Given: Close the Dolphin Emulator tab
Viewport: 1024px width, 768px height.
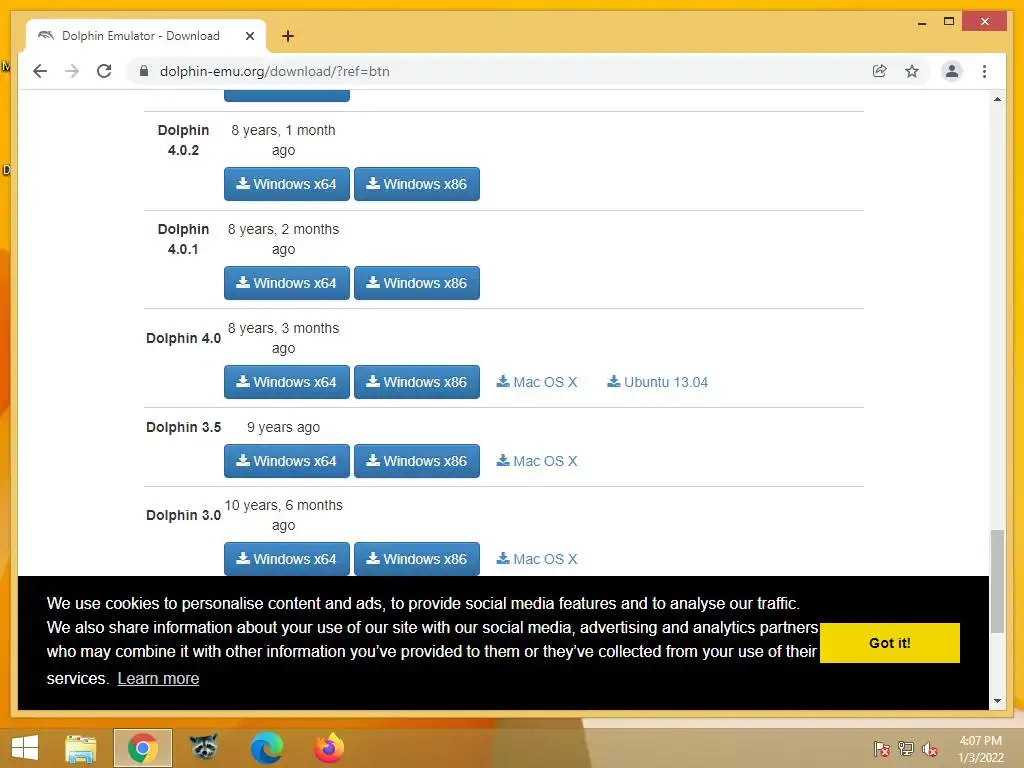Looking at the screenshot, I should pos(249,36).
